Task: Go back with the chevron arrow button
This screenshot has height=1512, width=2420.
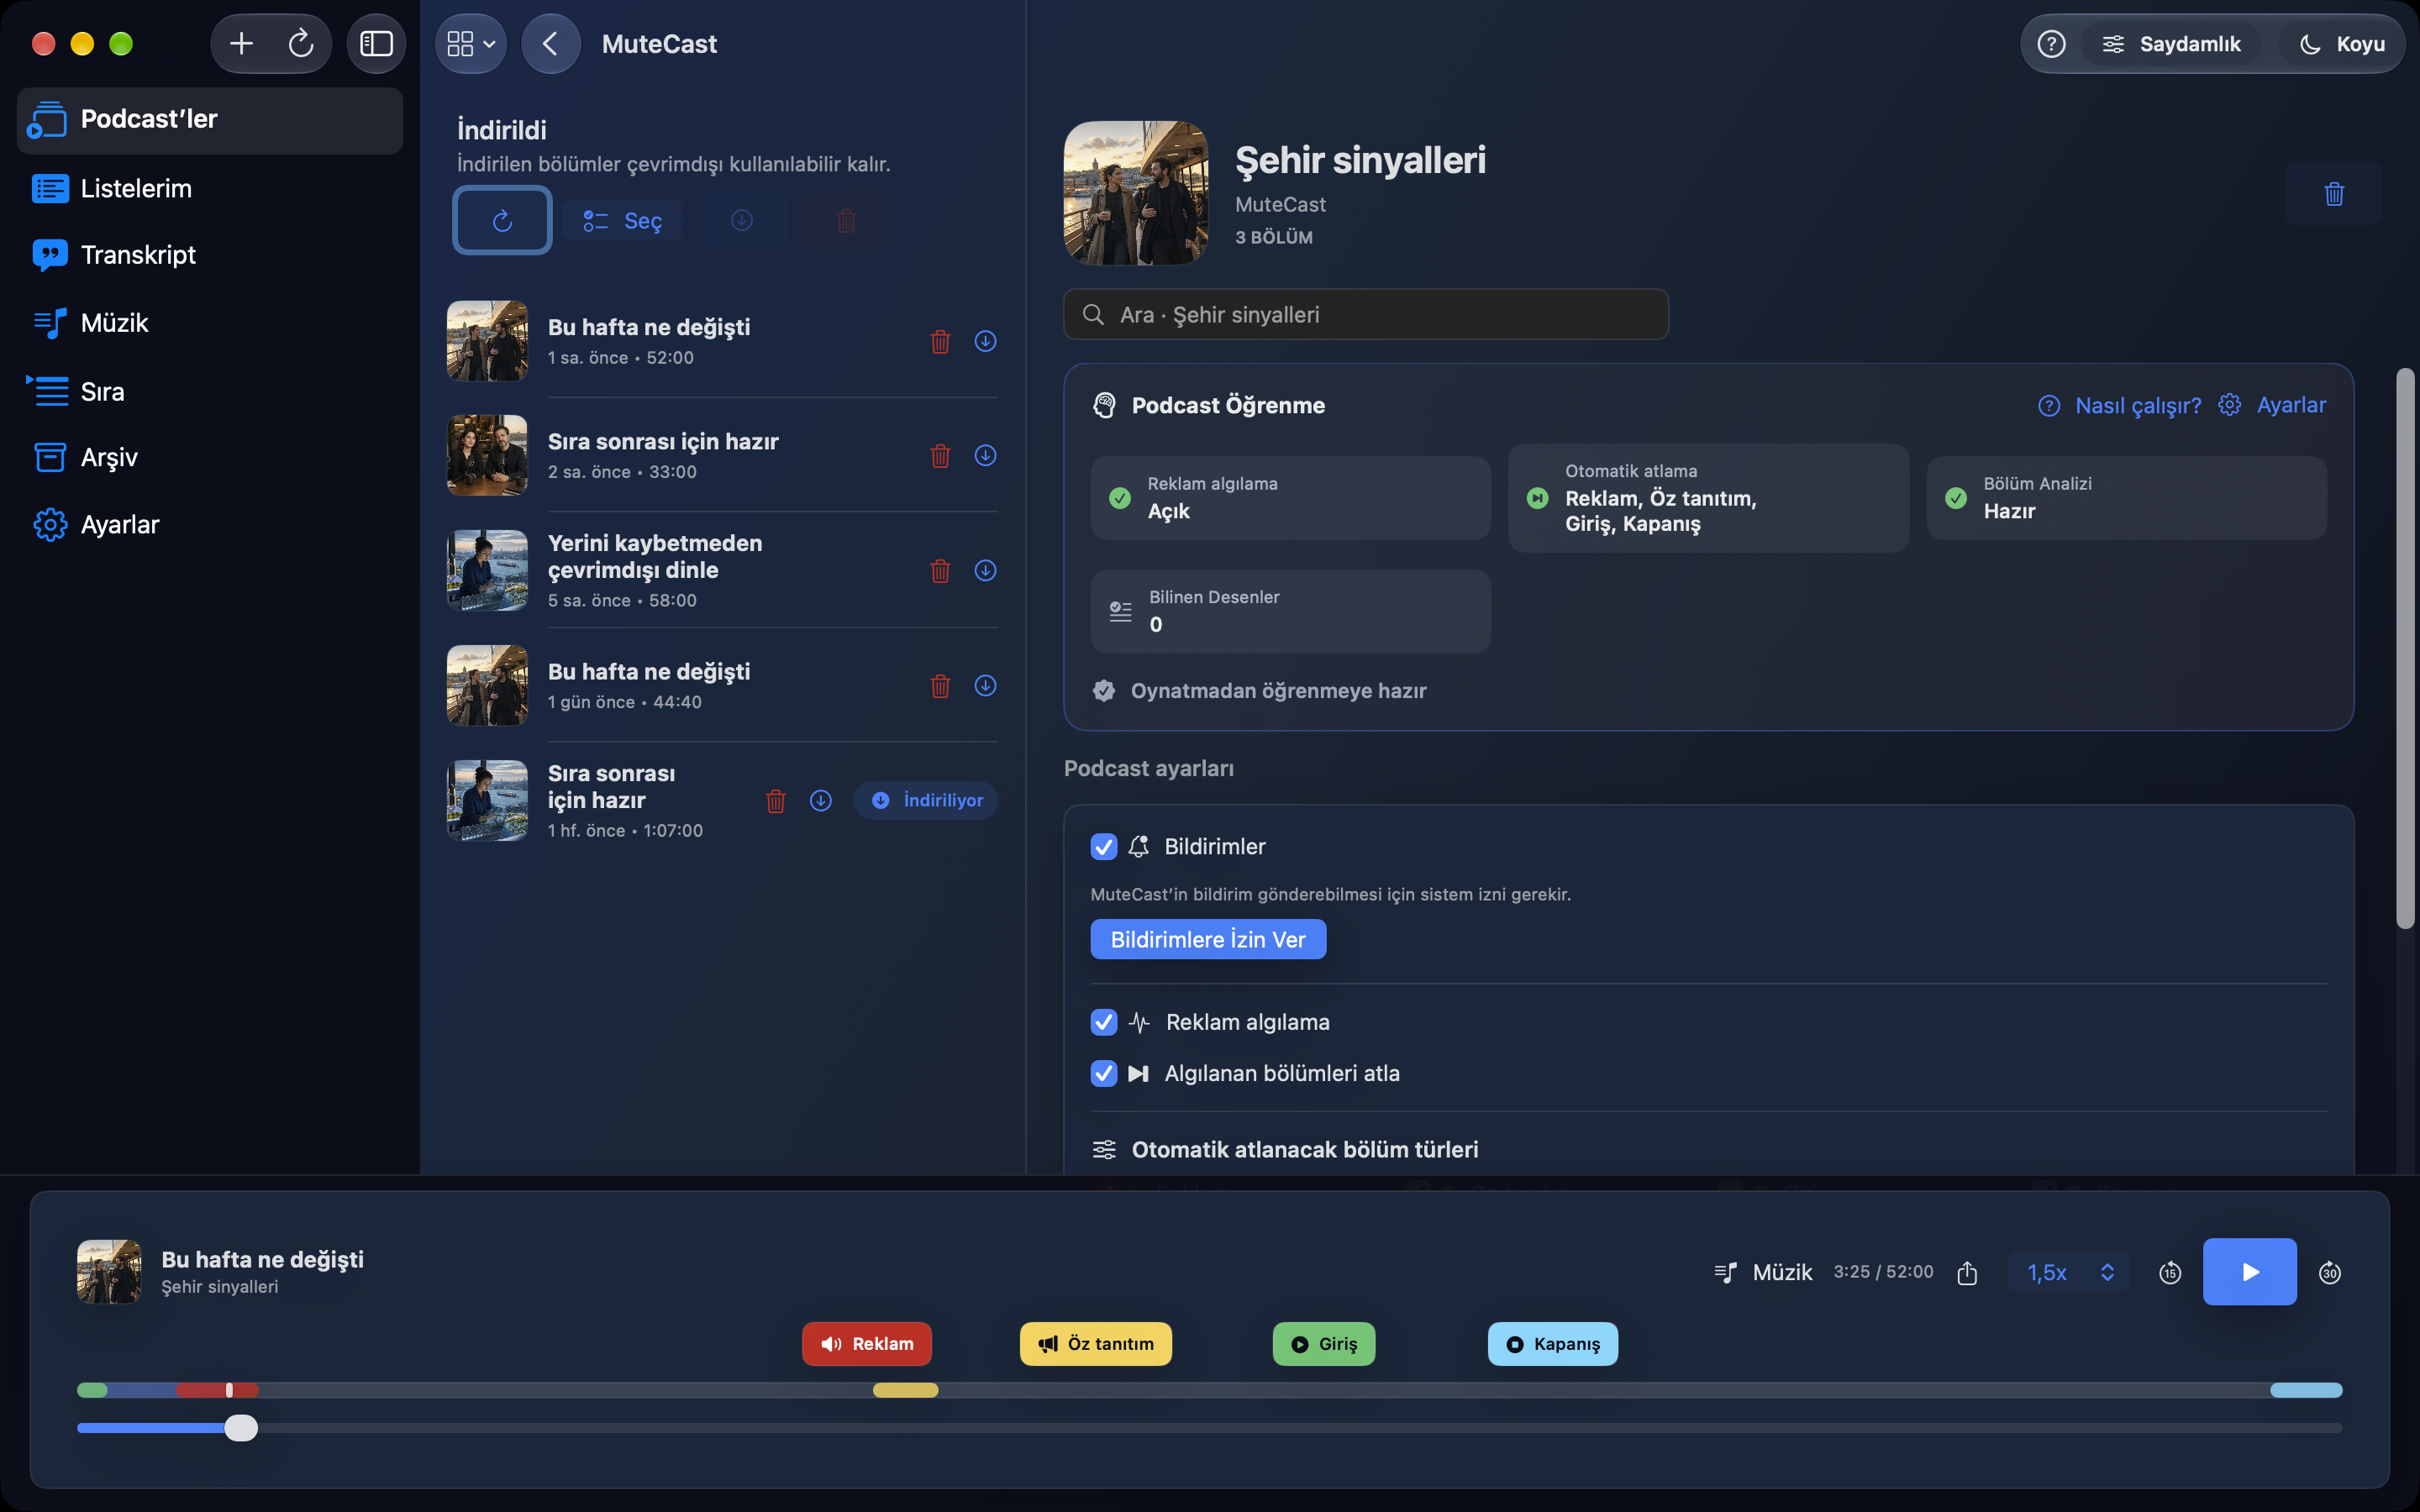Action: coord(550,43)
